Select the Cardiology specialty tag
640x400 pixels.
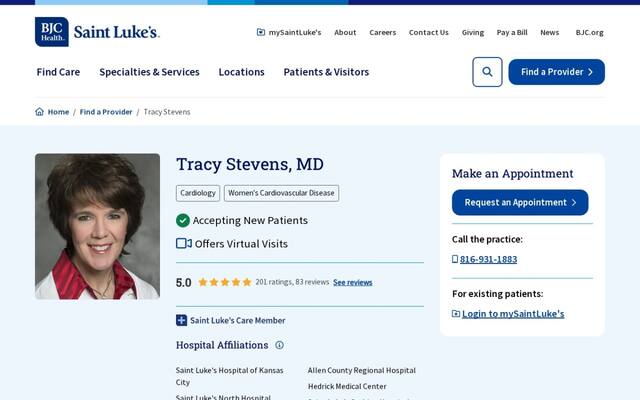[198, 193]
